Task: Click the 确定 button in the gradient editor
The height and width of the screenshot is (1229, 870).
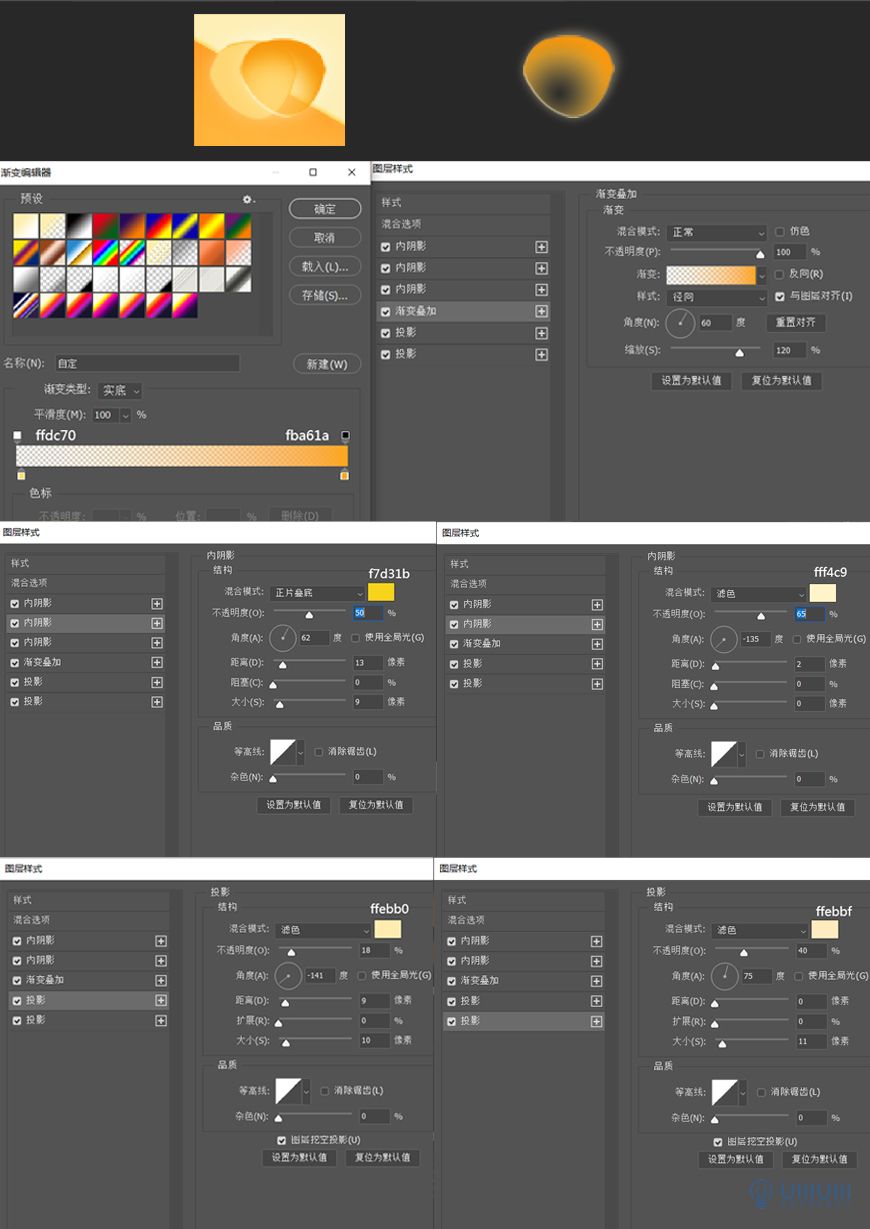Action: click(324, 208)
